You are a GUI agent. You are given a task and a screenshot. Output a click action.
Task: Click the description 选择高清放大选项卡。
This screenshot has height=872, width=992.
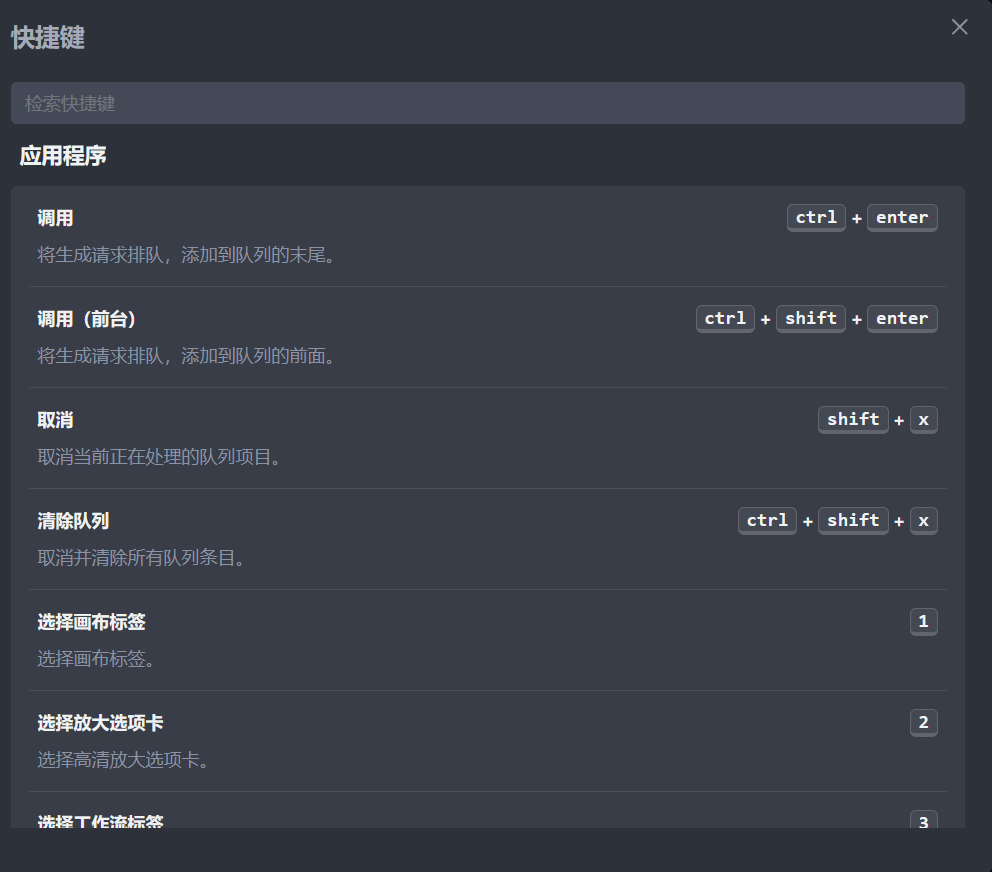coord(124,760)
